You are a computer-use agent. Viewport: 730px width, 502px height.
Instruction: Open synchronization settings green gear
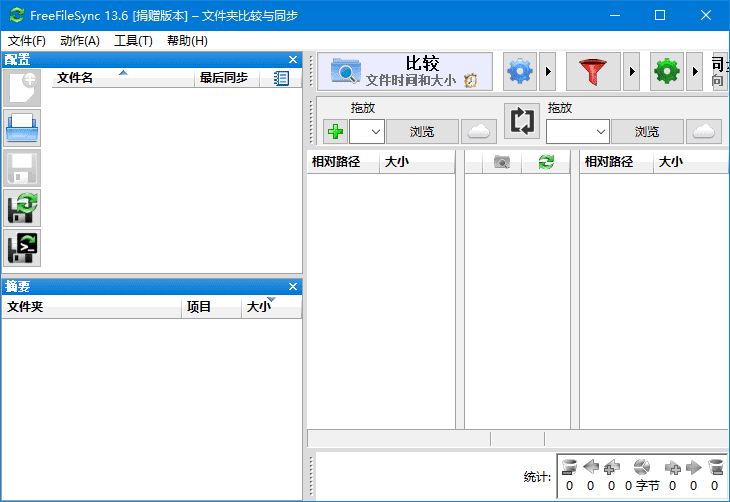pos(667,72)
